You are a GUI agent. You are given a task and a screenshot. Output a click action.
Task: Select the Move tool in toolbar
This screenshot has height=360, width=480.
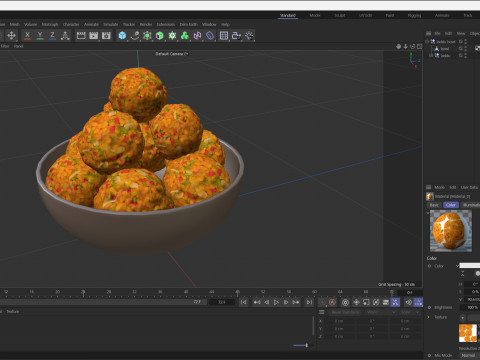[11, 35]
